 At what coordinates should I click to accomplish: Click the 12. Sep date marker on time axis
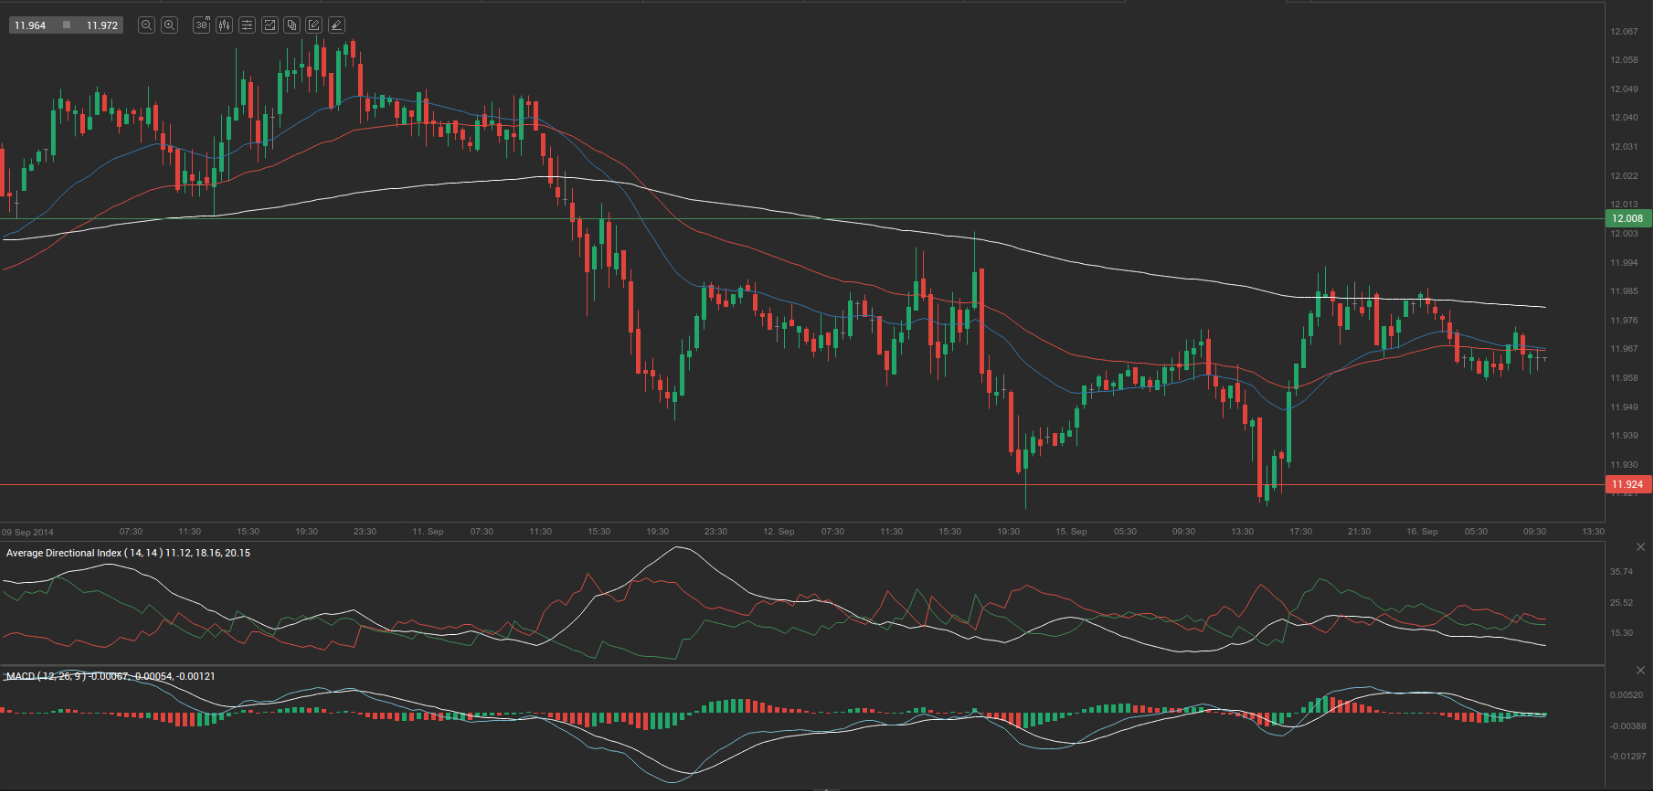[778, 532]
